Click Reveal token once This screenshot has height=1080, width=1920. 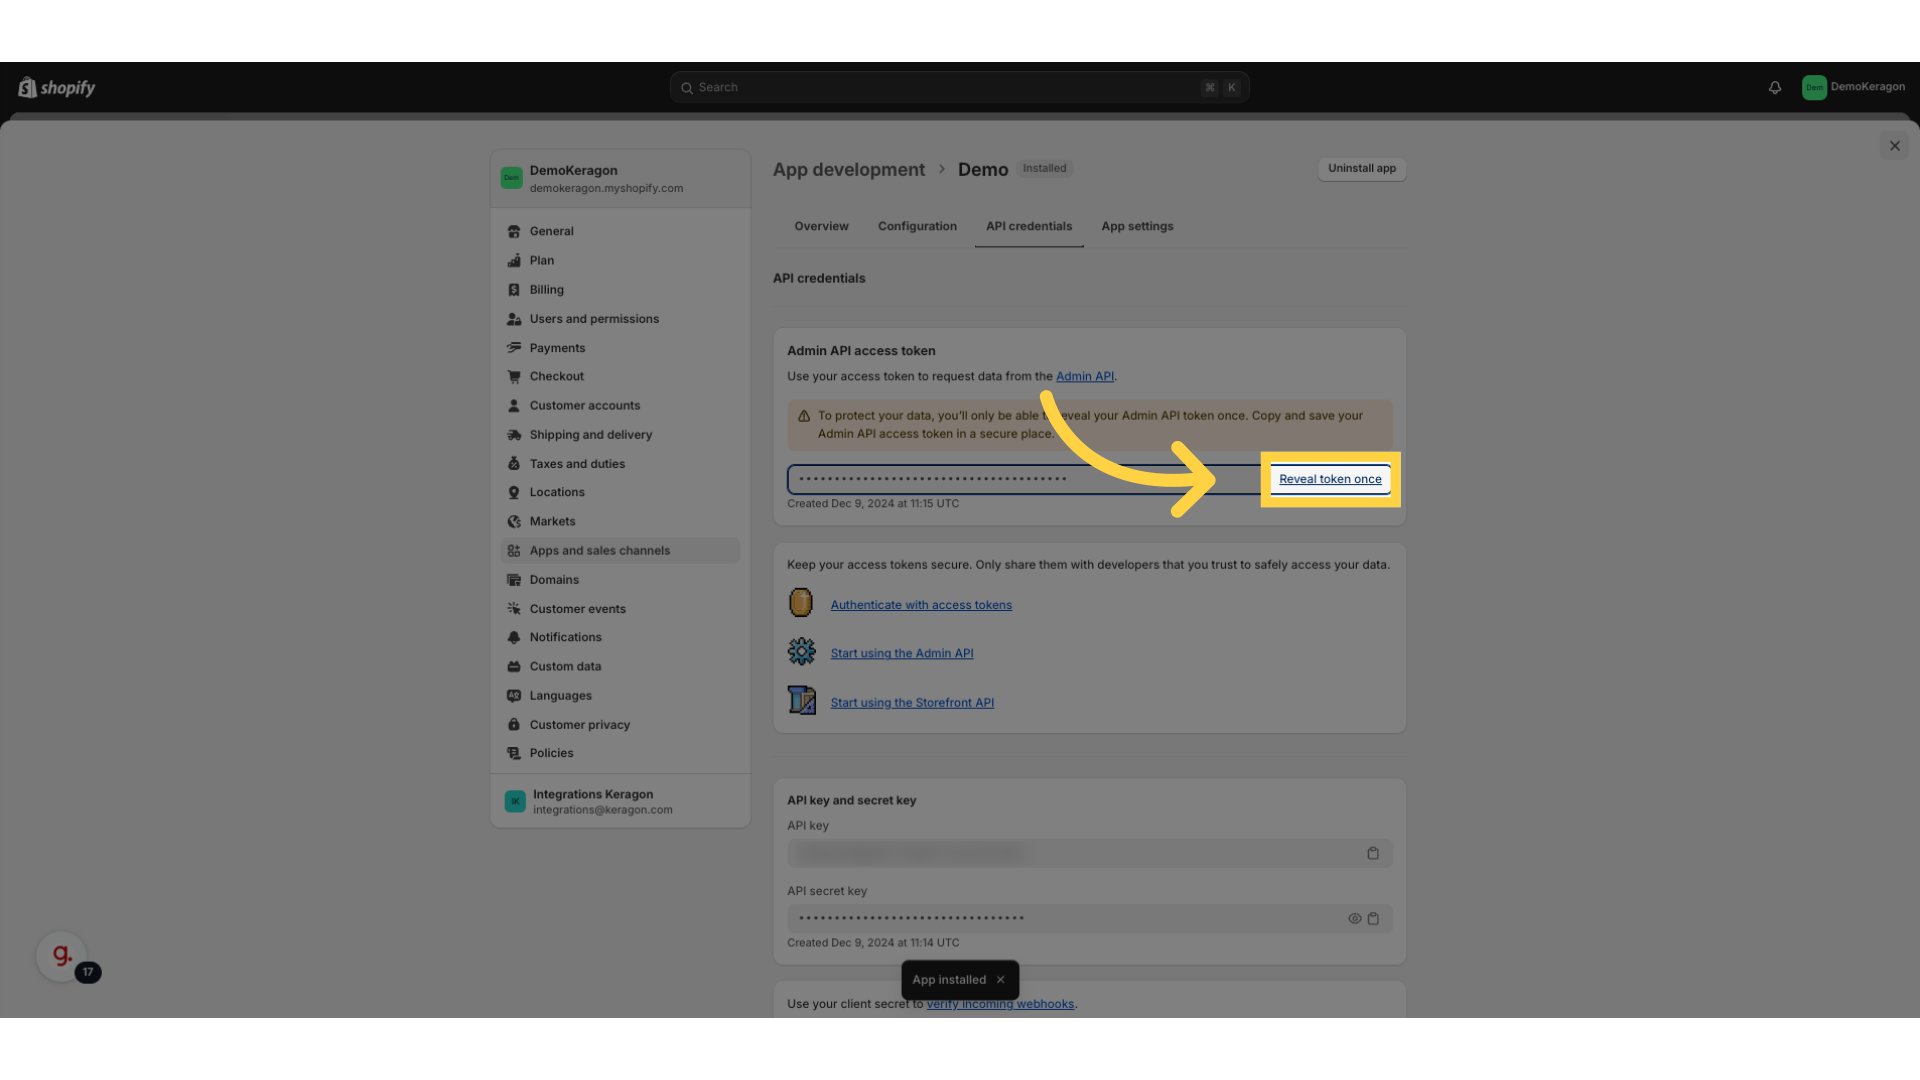[x=1330, y=480]
